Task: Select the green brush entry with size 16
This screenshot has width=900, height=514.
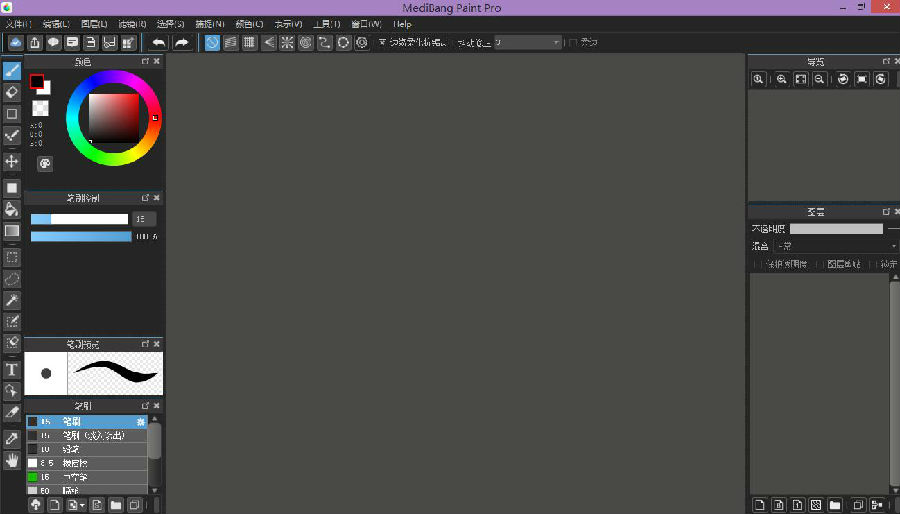Action: 86,478
